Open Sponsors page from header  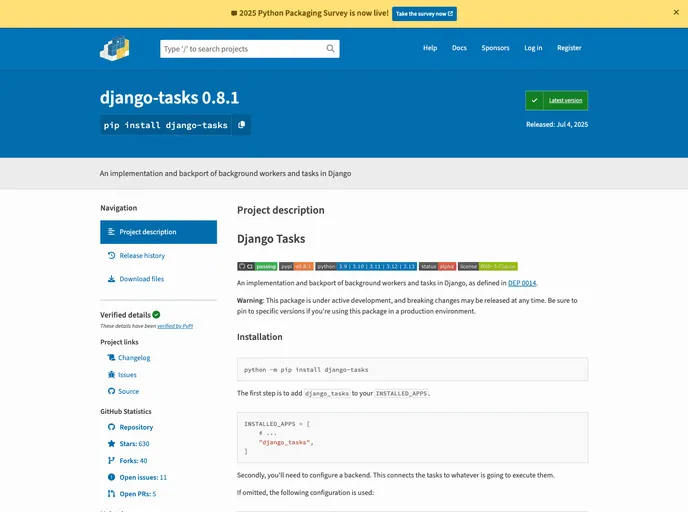pyautogui.click(x=495, y=48)
